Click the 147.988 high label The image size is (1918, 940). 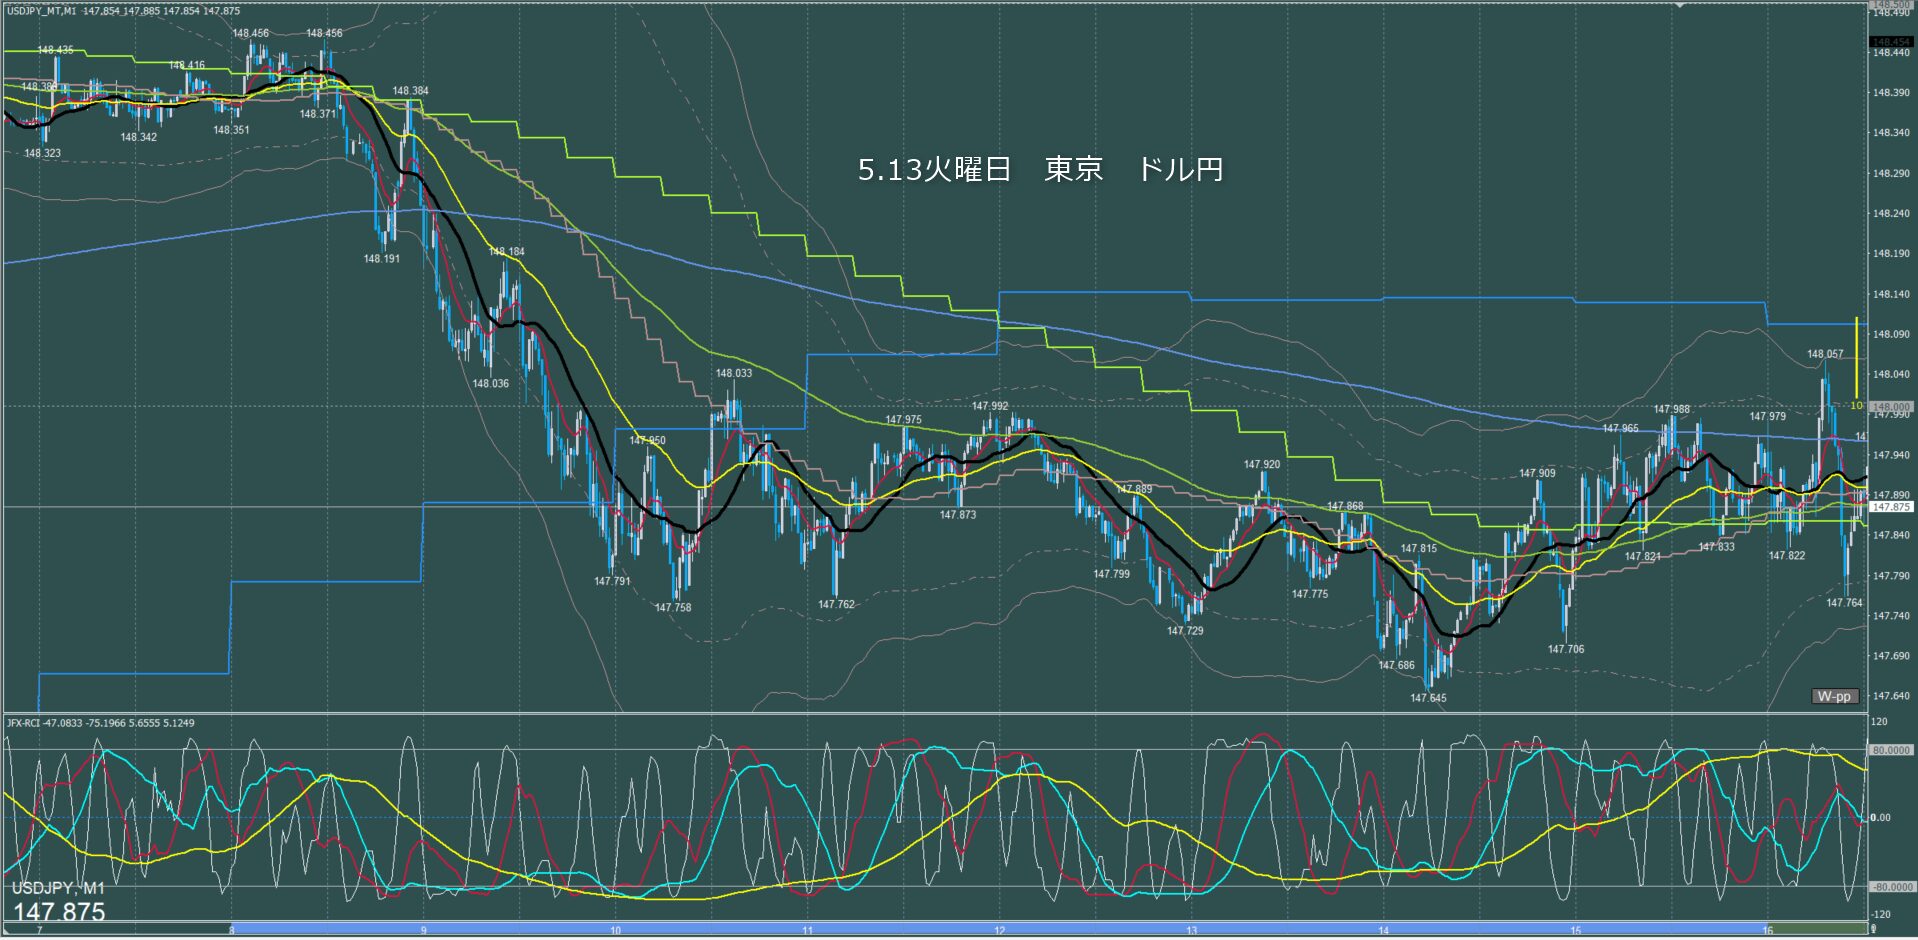(1672, 410)
